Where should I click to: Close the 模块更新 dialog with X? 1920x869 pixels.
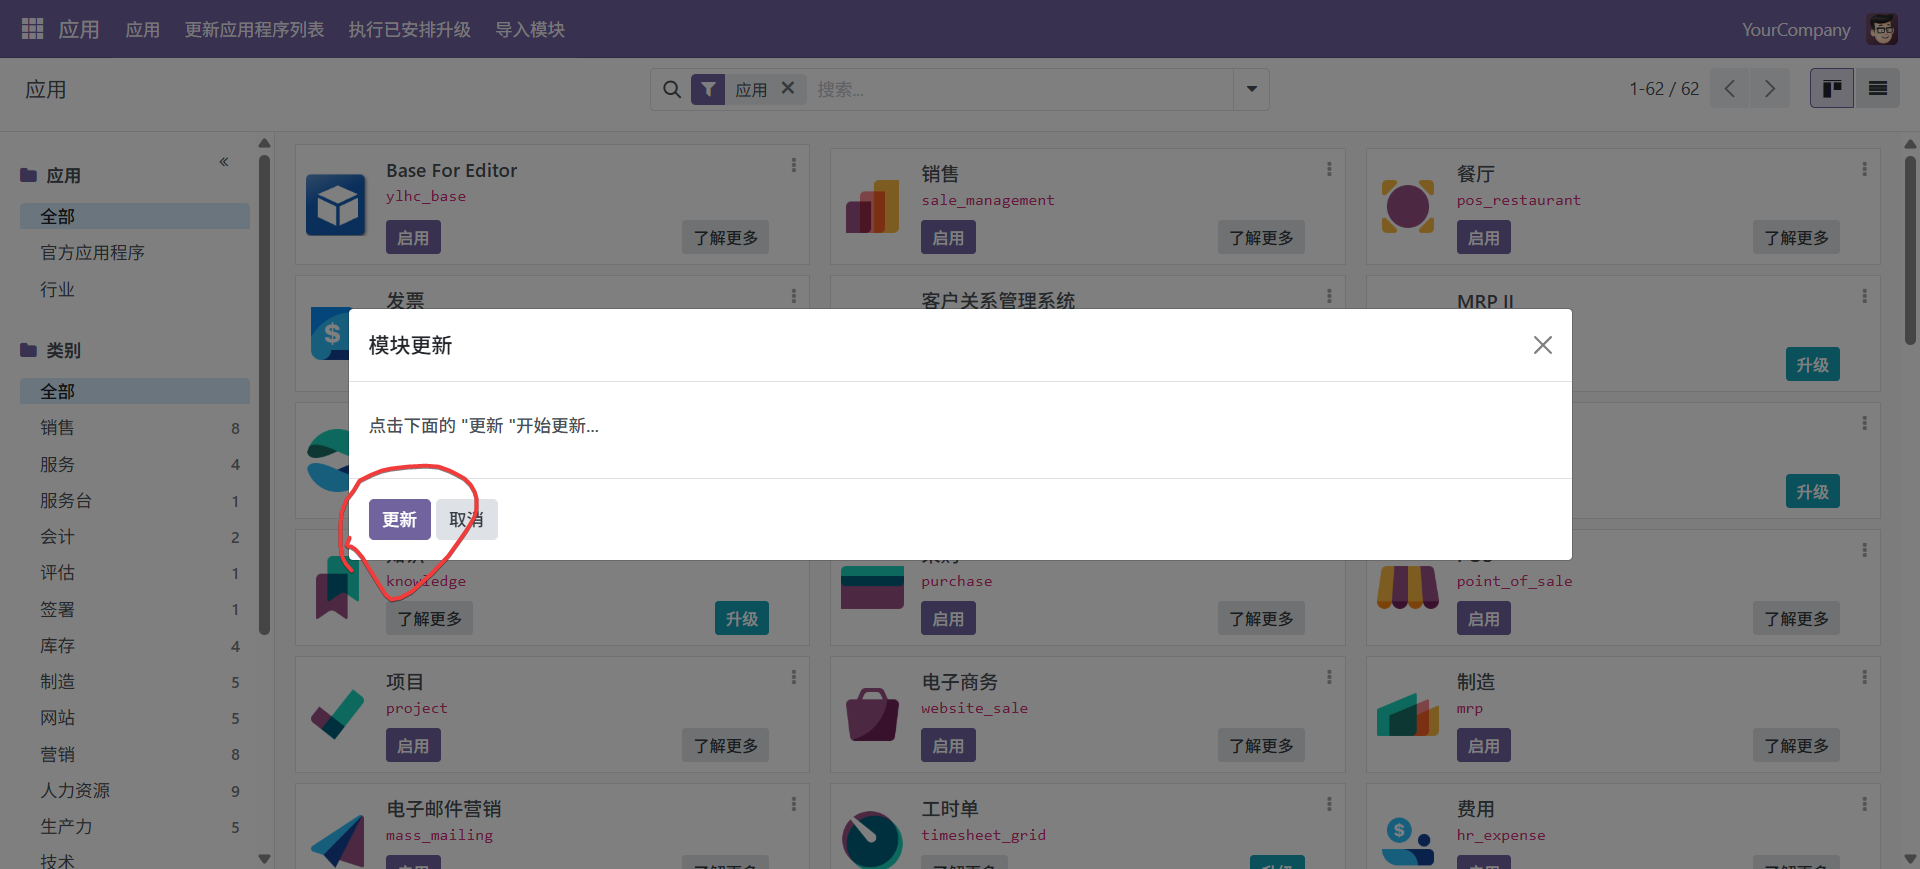(x=1543, y=345)
